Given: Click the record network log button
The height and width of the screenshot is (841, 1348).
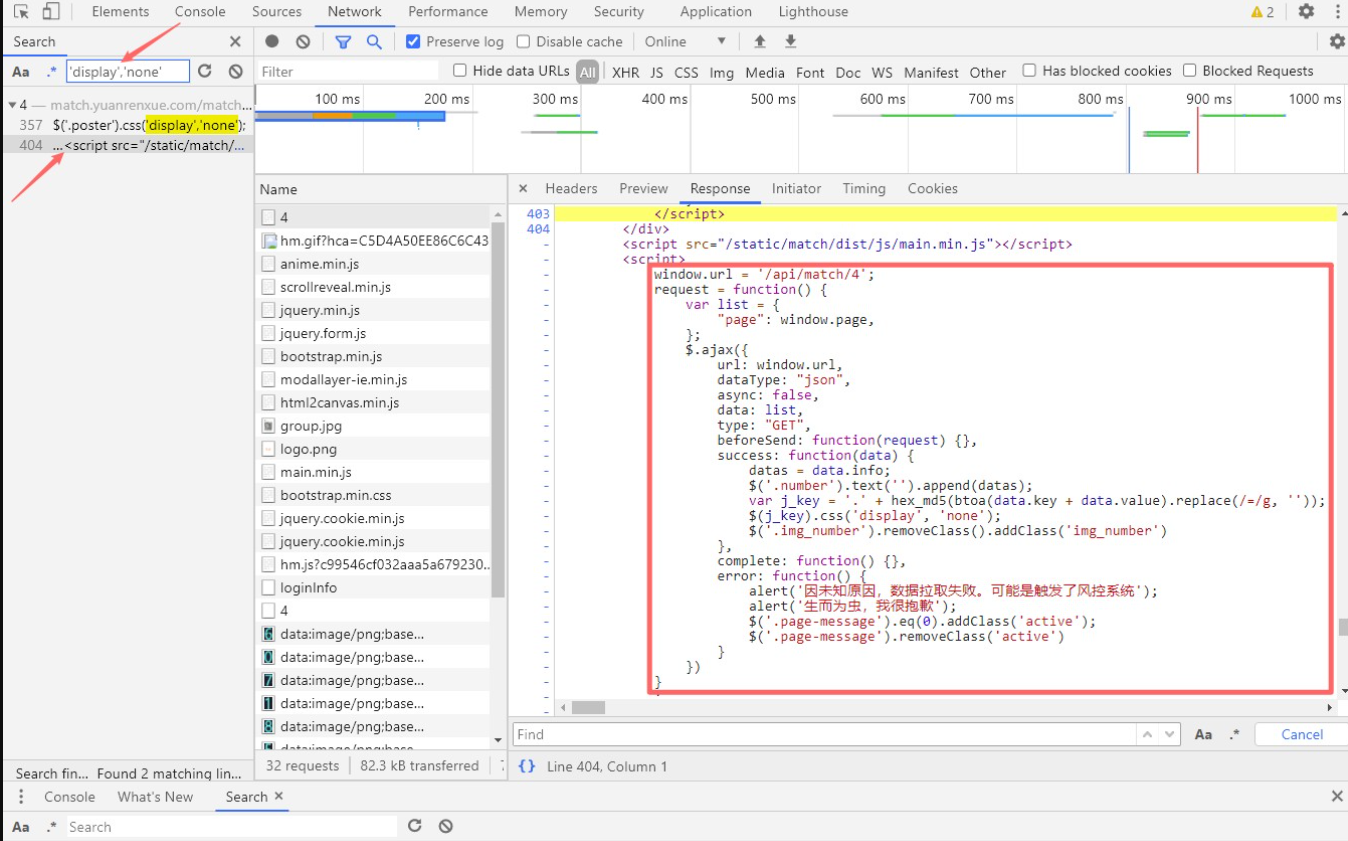Looking at the screenshot, I should pyautogui.click(x=272, y=42).
